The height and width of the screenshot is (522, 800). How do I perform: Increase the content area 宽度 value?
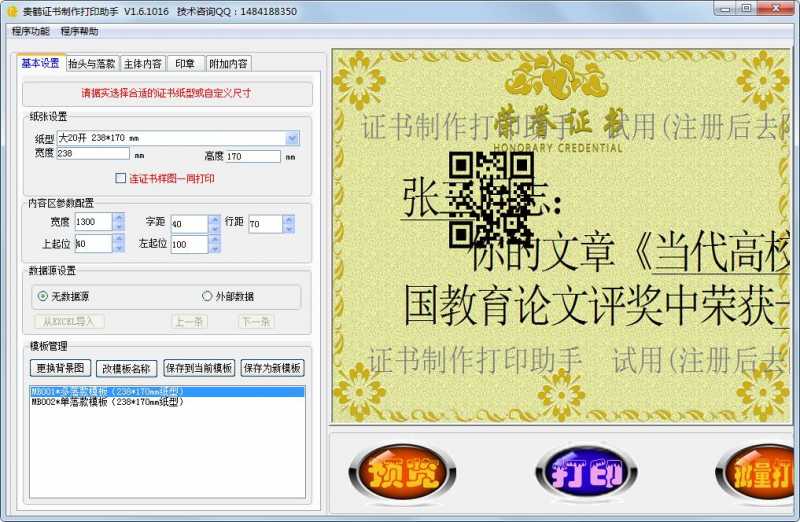119,217
